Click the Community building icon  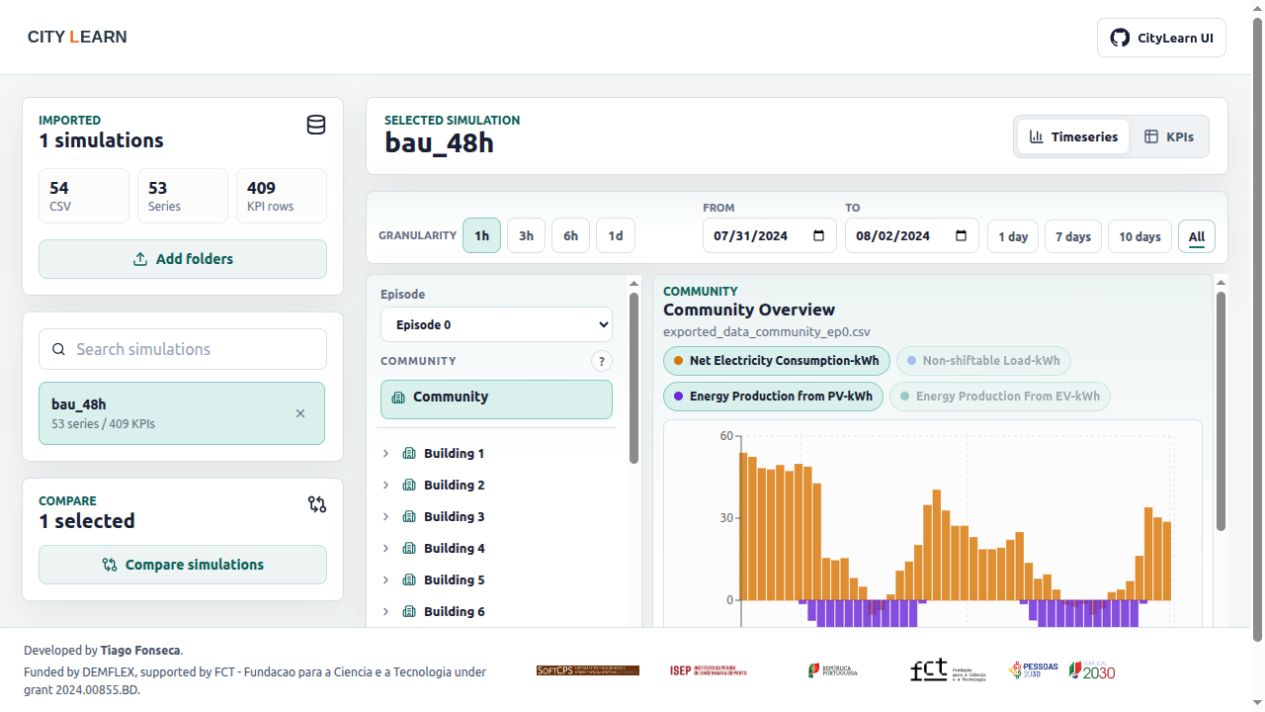(x=399, y=397)
